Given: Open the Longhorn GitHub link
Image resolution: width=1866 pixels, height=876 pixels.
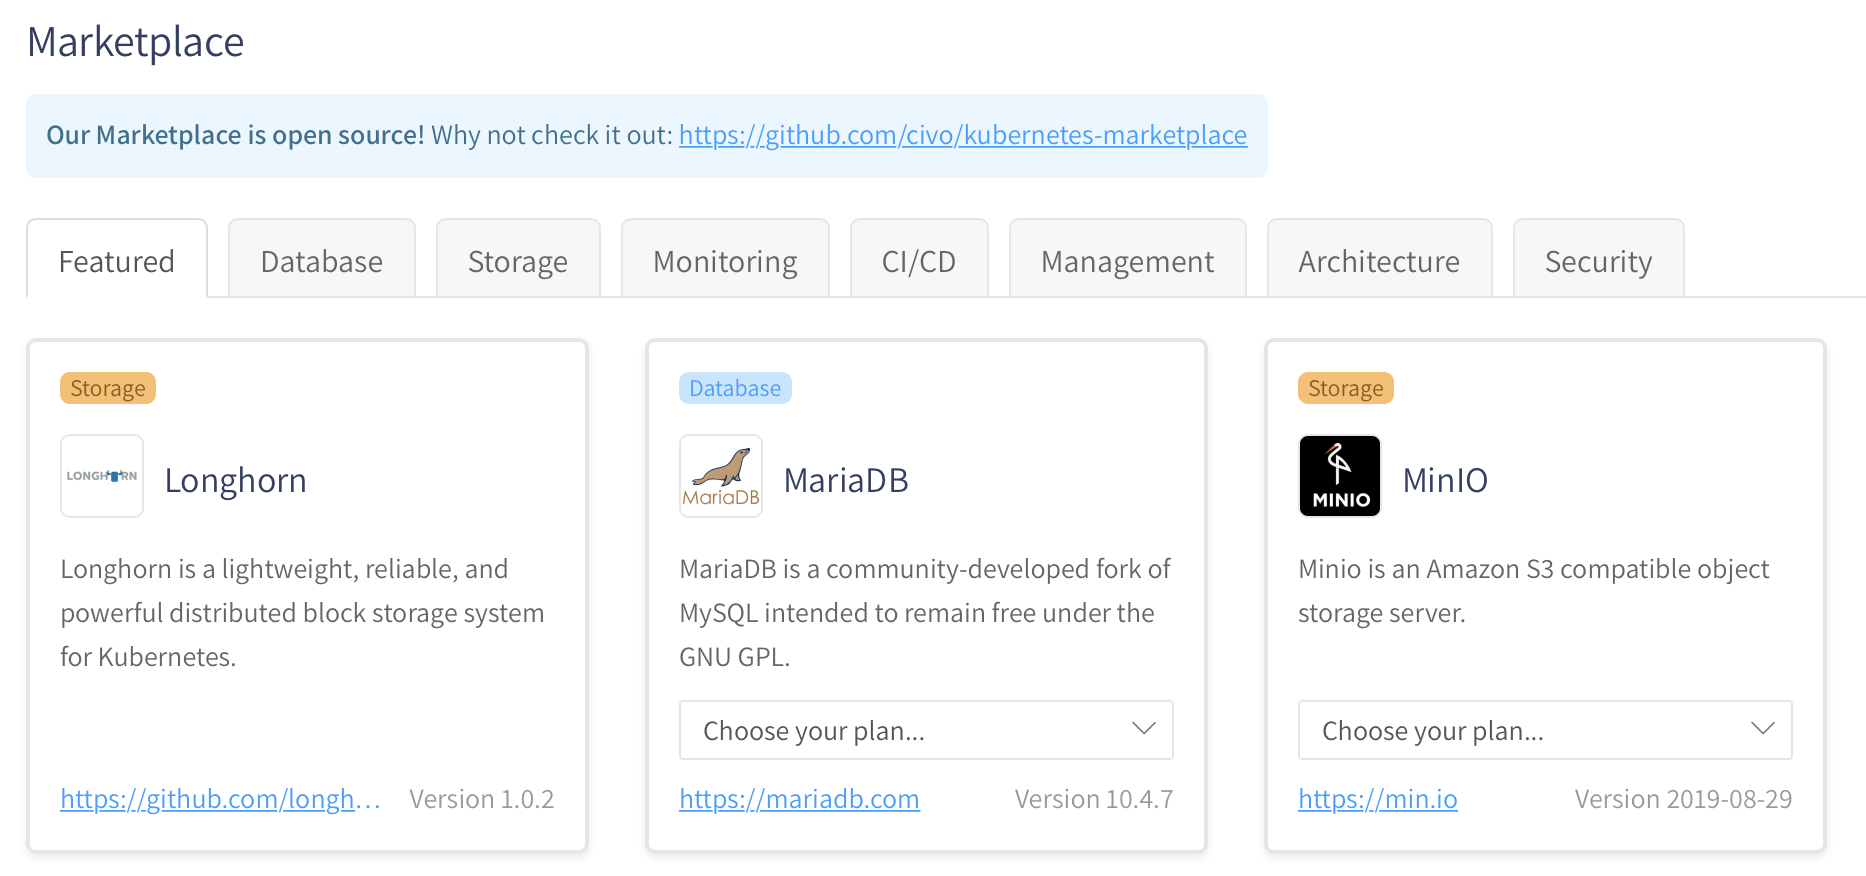Looking at the screenshot, I should pyautogui.click(x=220, y=799).
